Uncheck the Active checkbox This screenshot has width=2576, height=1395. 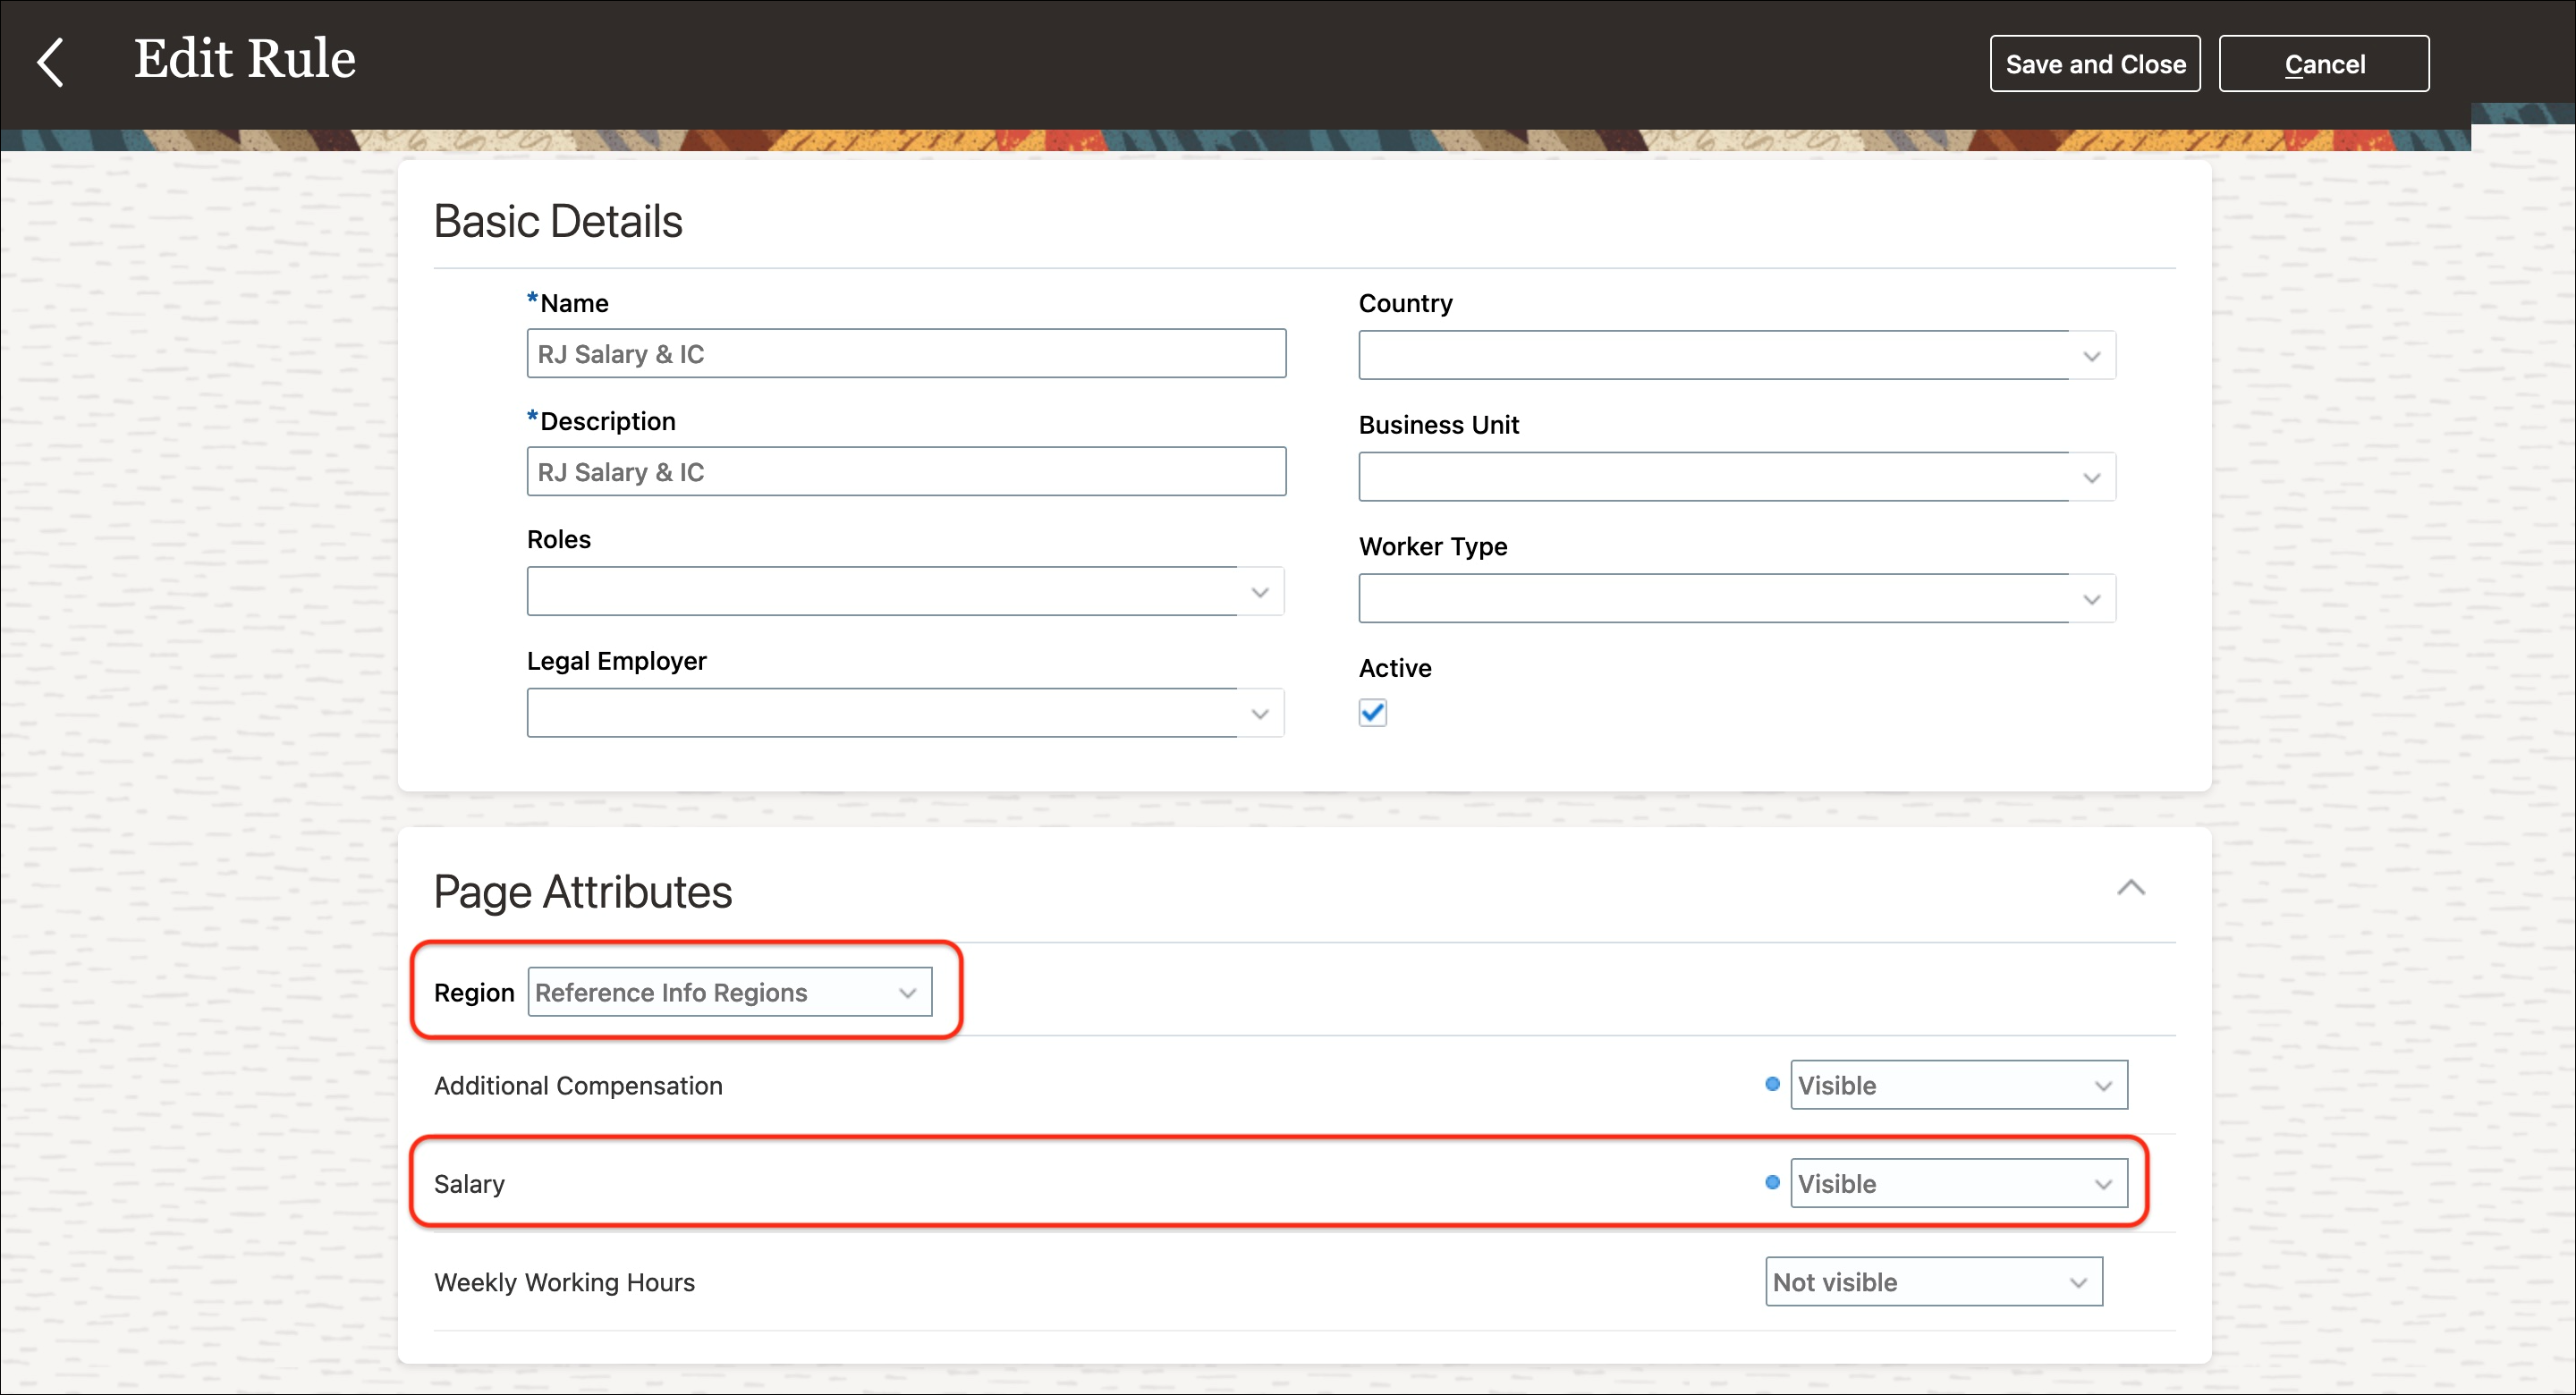(1372, 713)
